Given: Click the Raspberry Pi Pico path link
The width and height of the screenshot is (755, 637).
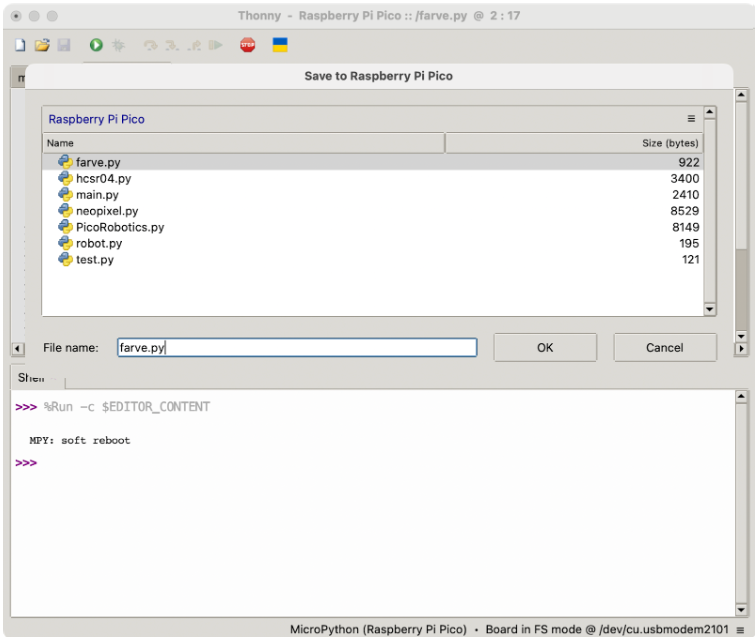Looking at the screenshot, I should click(96, 119).
